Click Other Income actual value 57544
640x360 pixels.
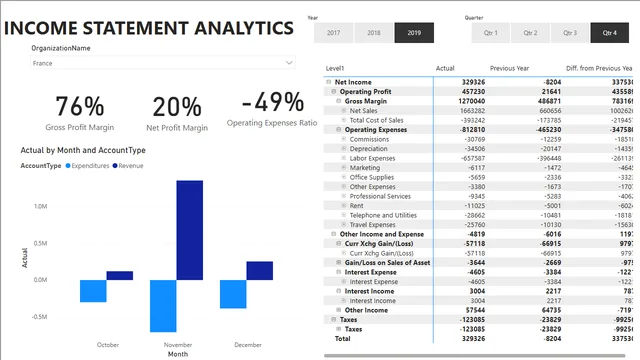point(475,310)
